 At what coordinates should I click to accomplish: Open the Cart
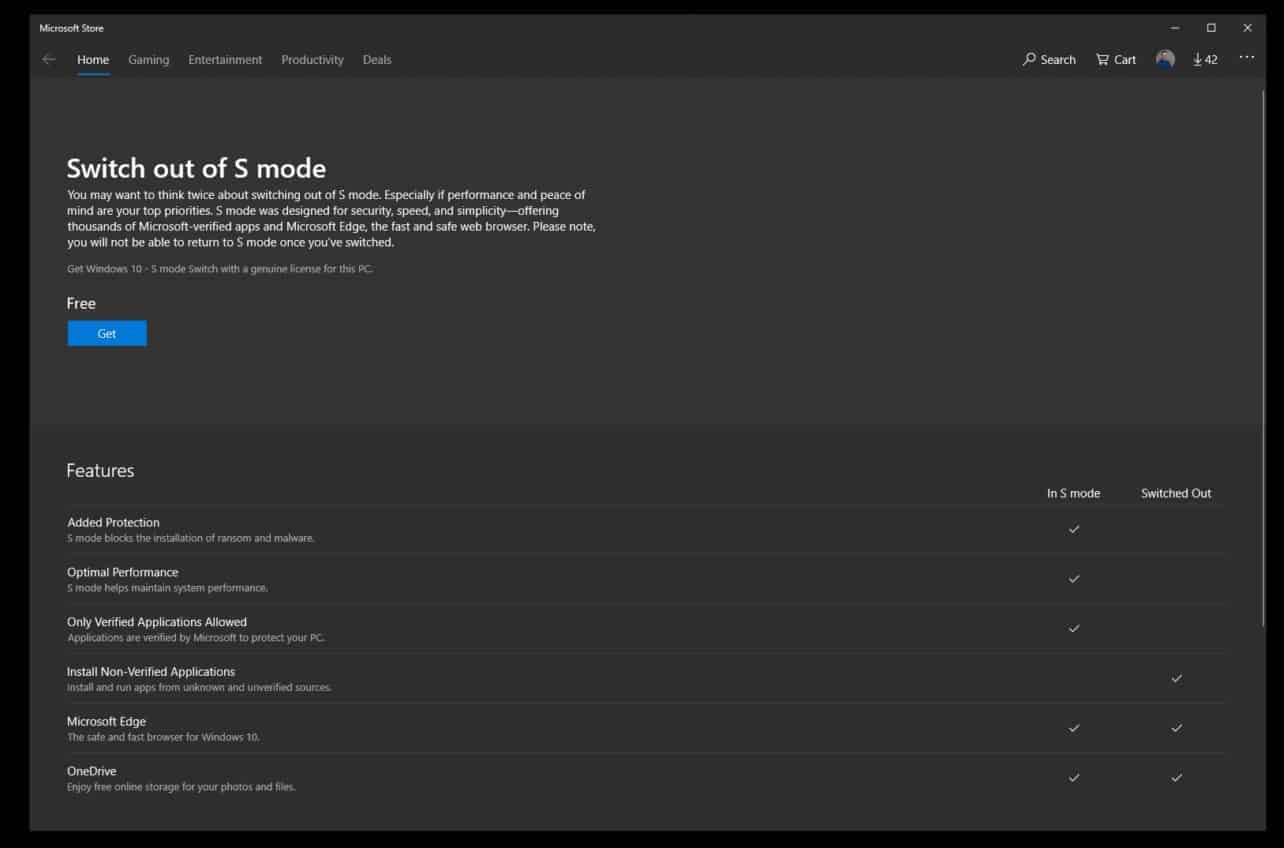pyautogui.click(x=1116, y=60)
